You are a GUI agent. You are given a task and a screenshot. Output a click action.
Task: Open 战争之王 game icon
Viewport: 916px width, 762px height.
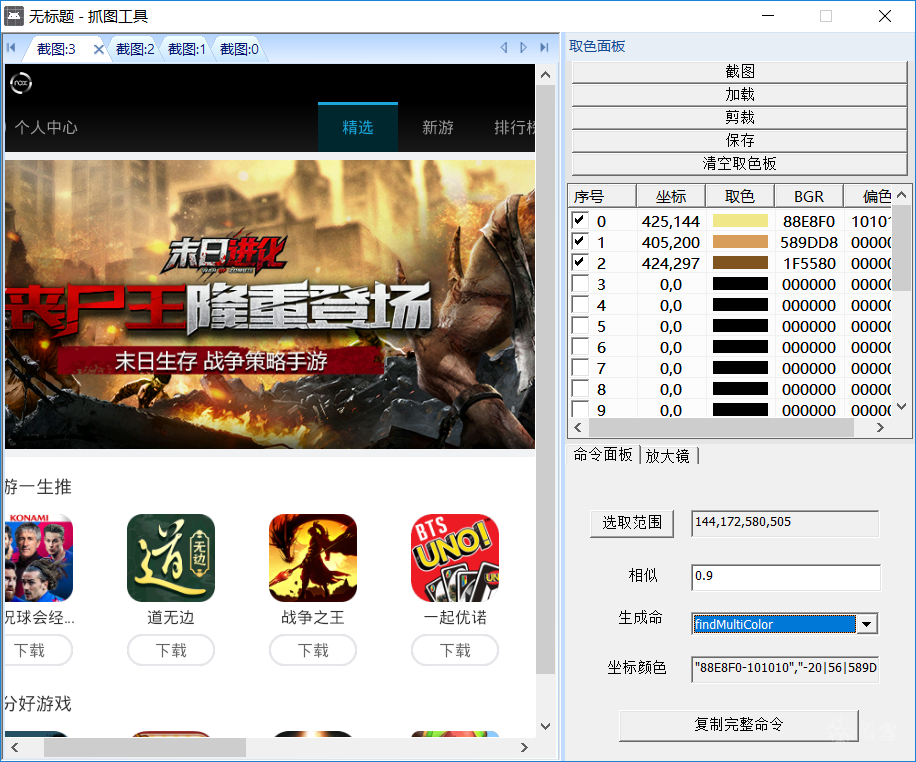click(x=313, y=558)
